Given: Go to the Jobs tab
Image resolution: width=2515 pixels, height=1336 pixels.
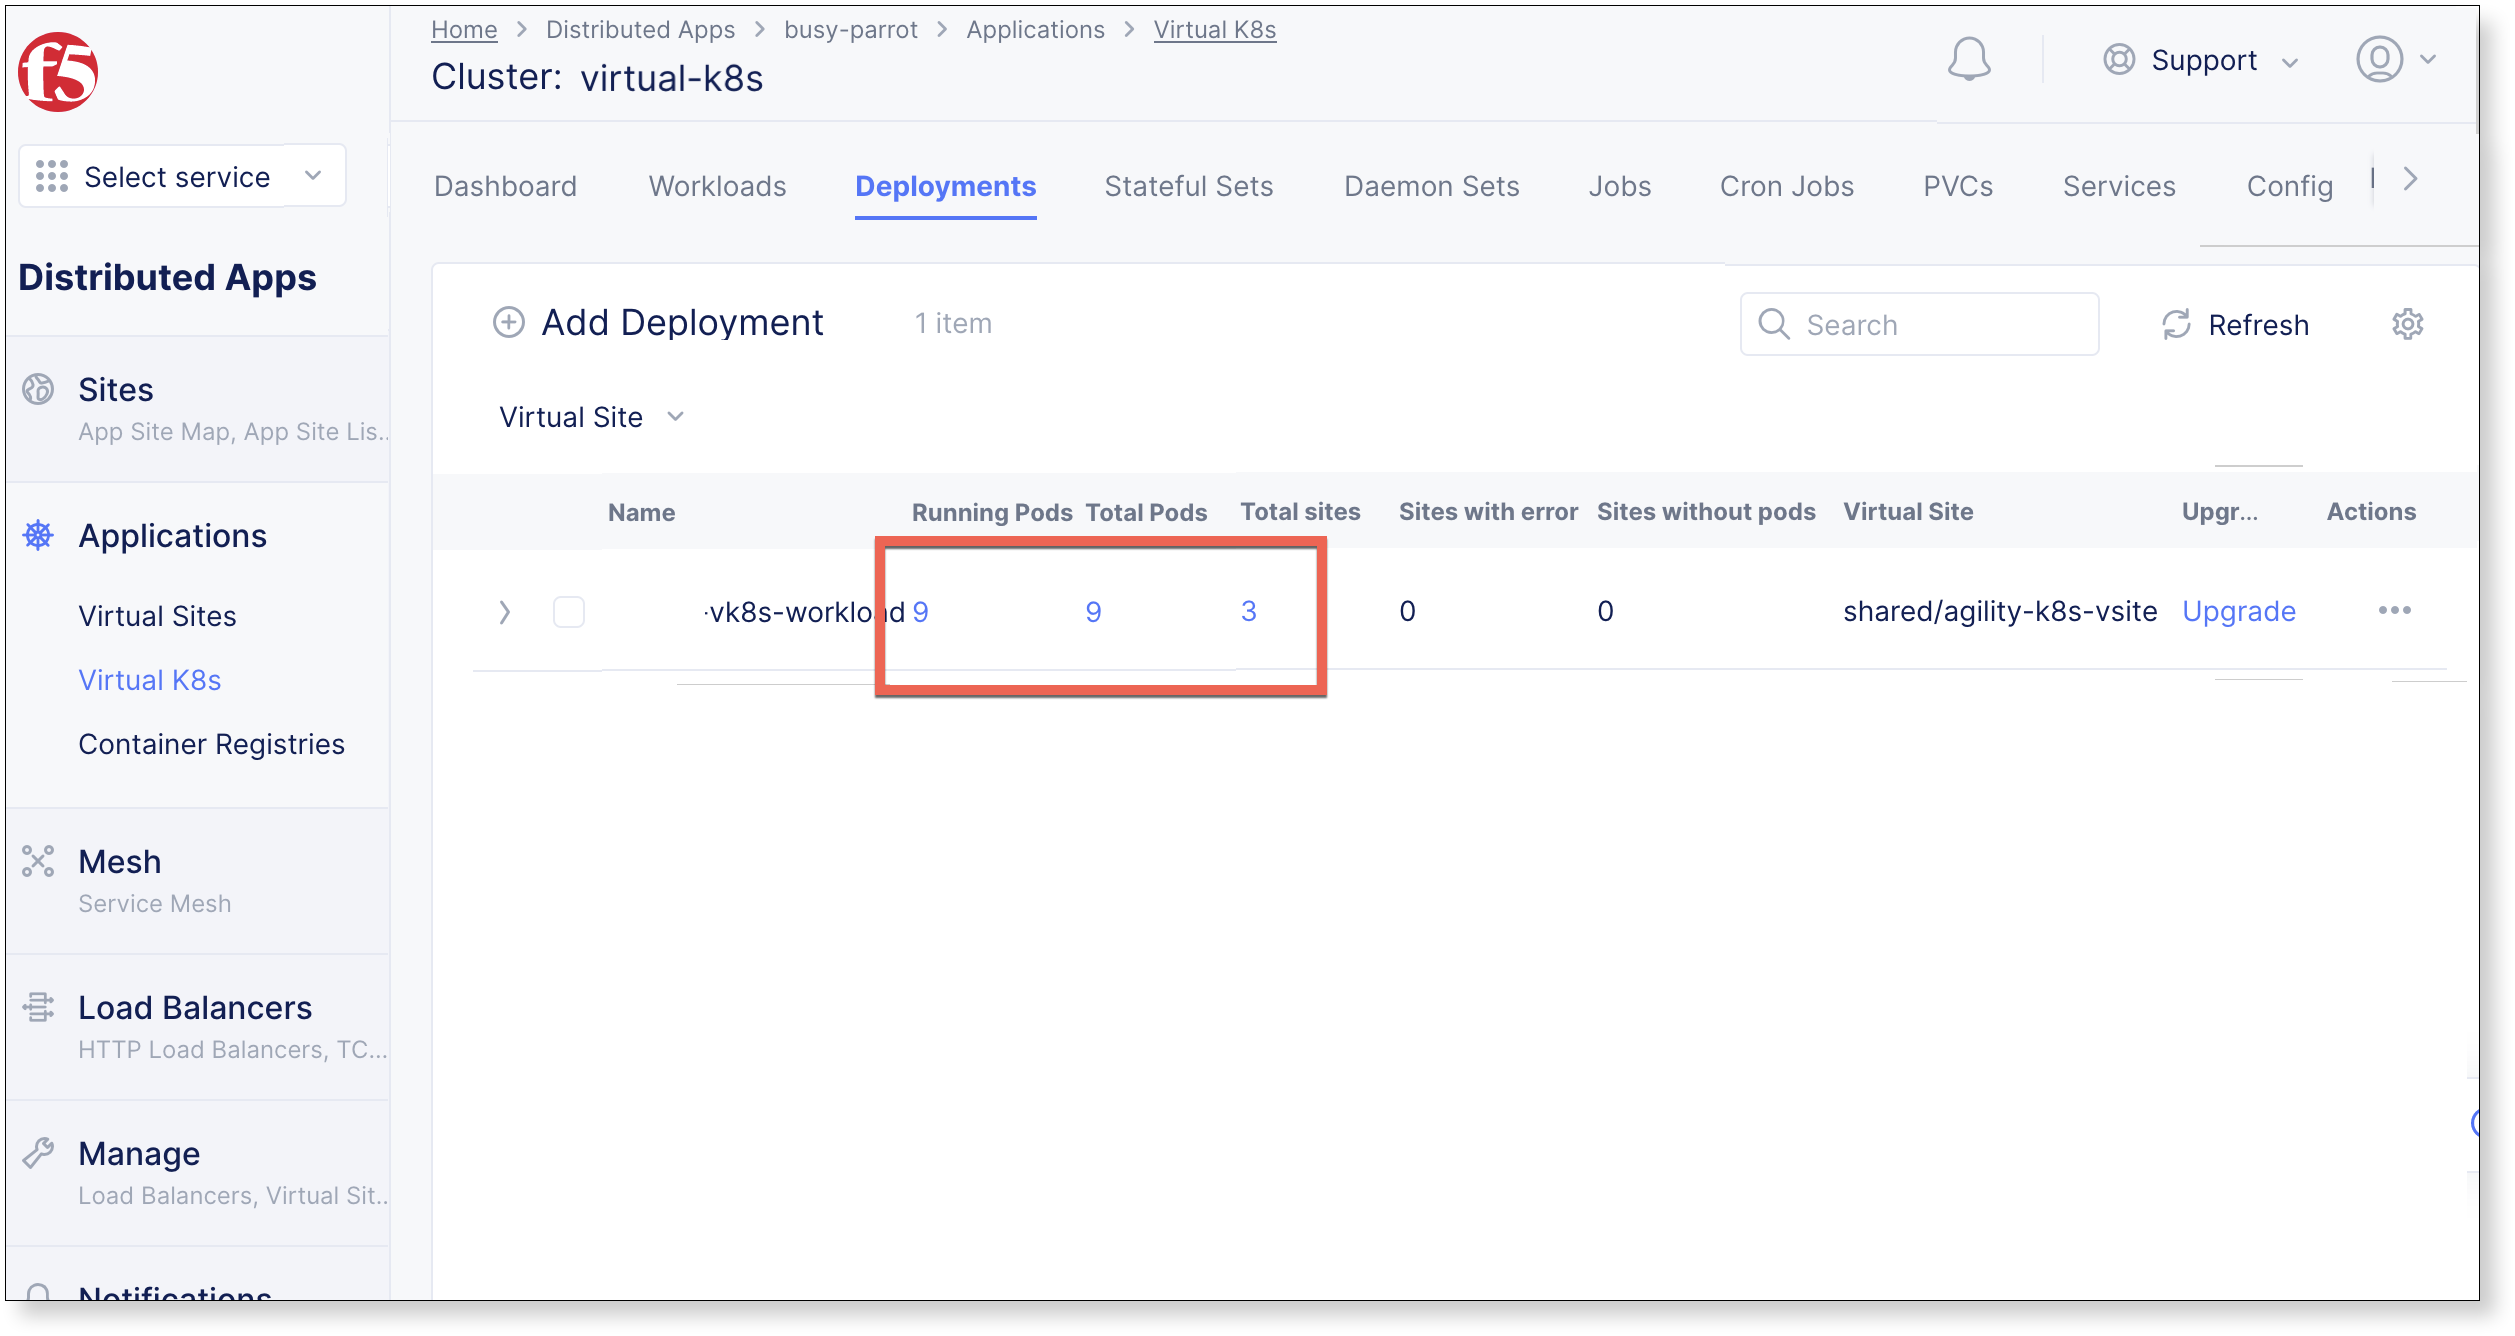Looking at the screenshot, I should click(1620, 186).
